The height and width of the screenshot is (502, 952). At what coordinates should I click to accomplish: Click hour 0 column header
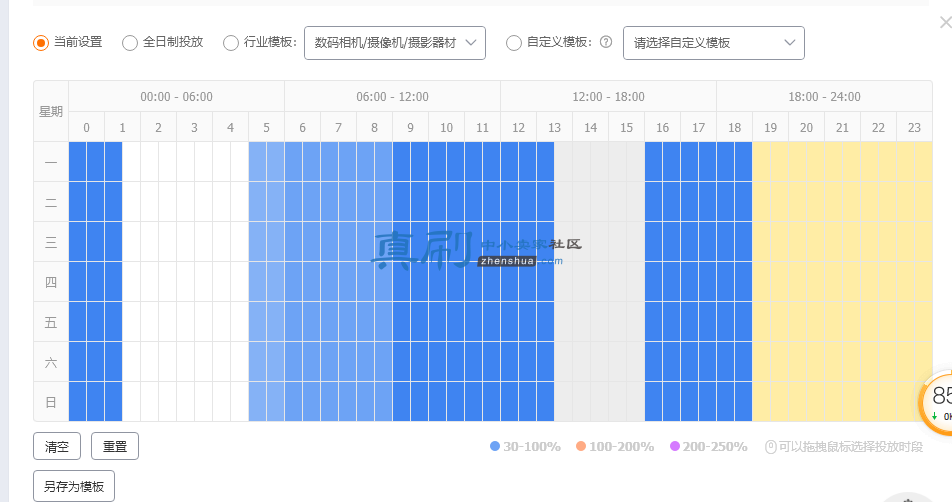[86, 127]
